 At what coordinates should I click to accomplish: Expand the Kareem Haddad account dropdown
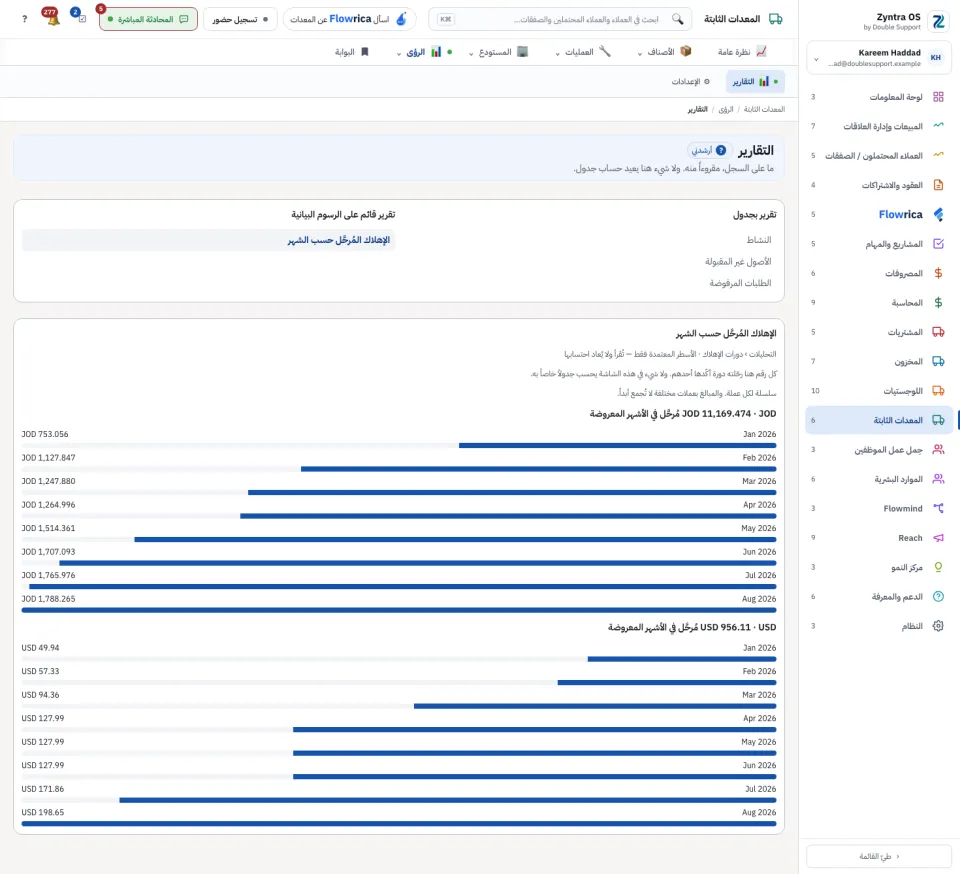[x=816, y=59]
